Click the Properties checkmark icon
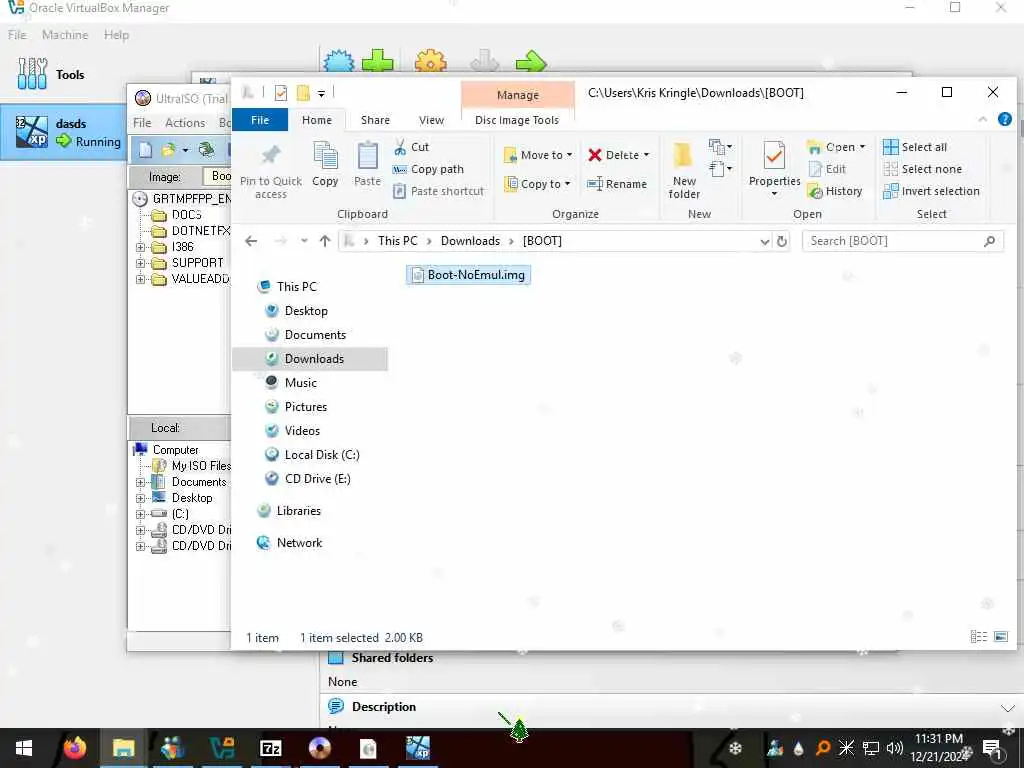Screen dimensions: 1024x768 774,155
